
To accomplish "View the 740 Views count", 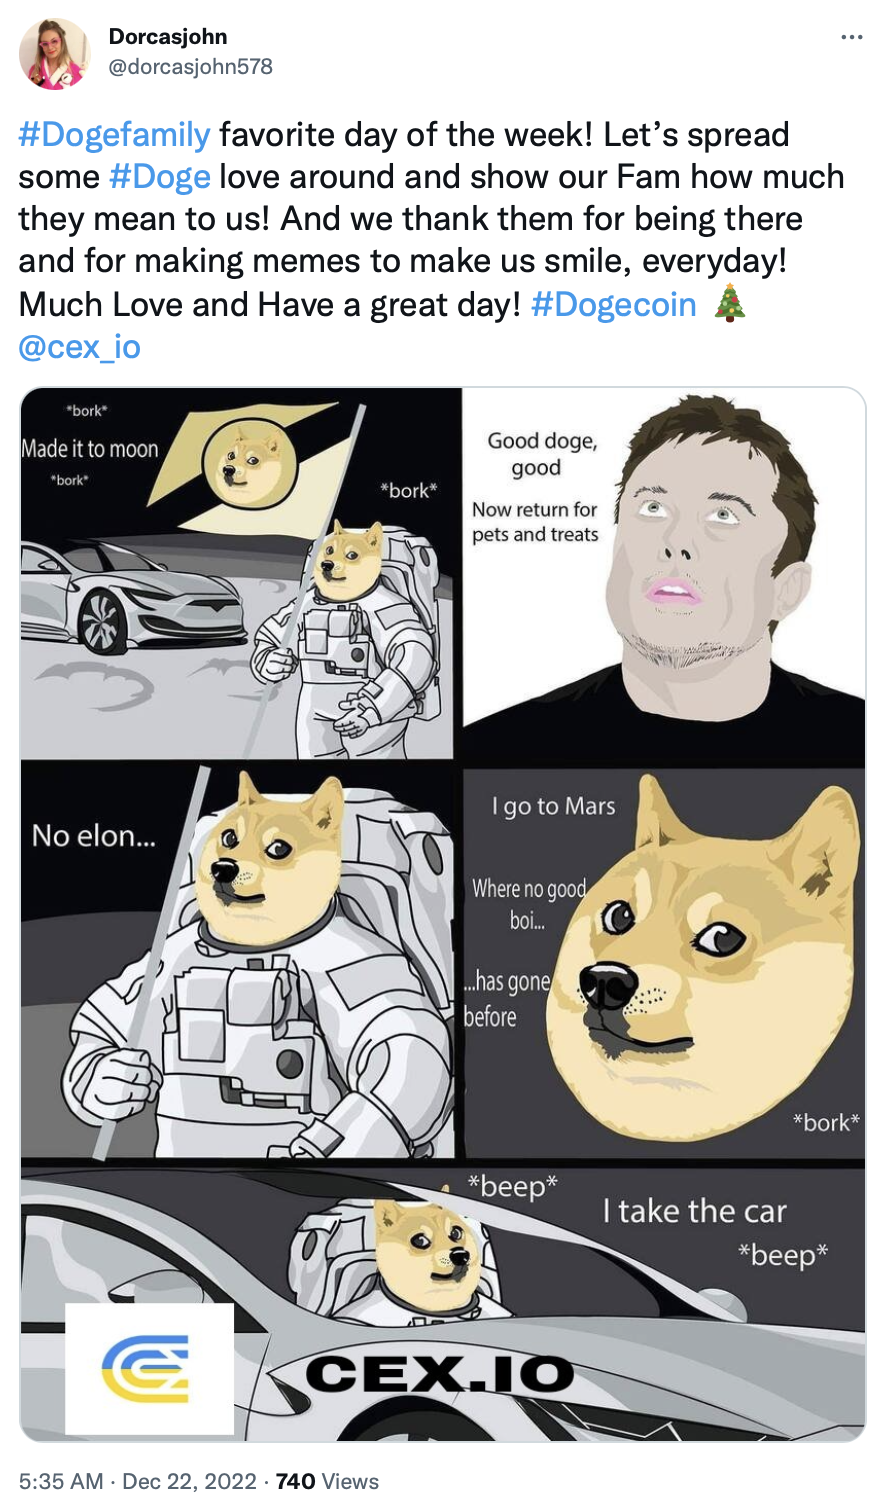I will tap(327, 1481).
